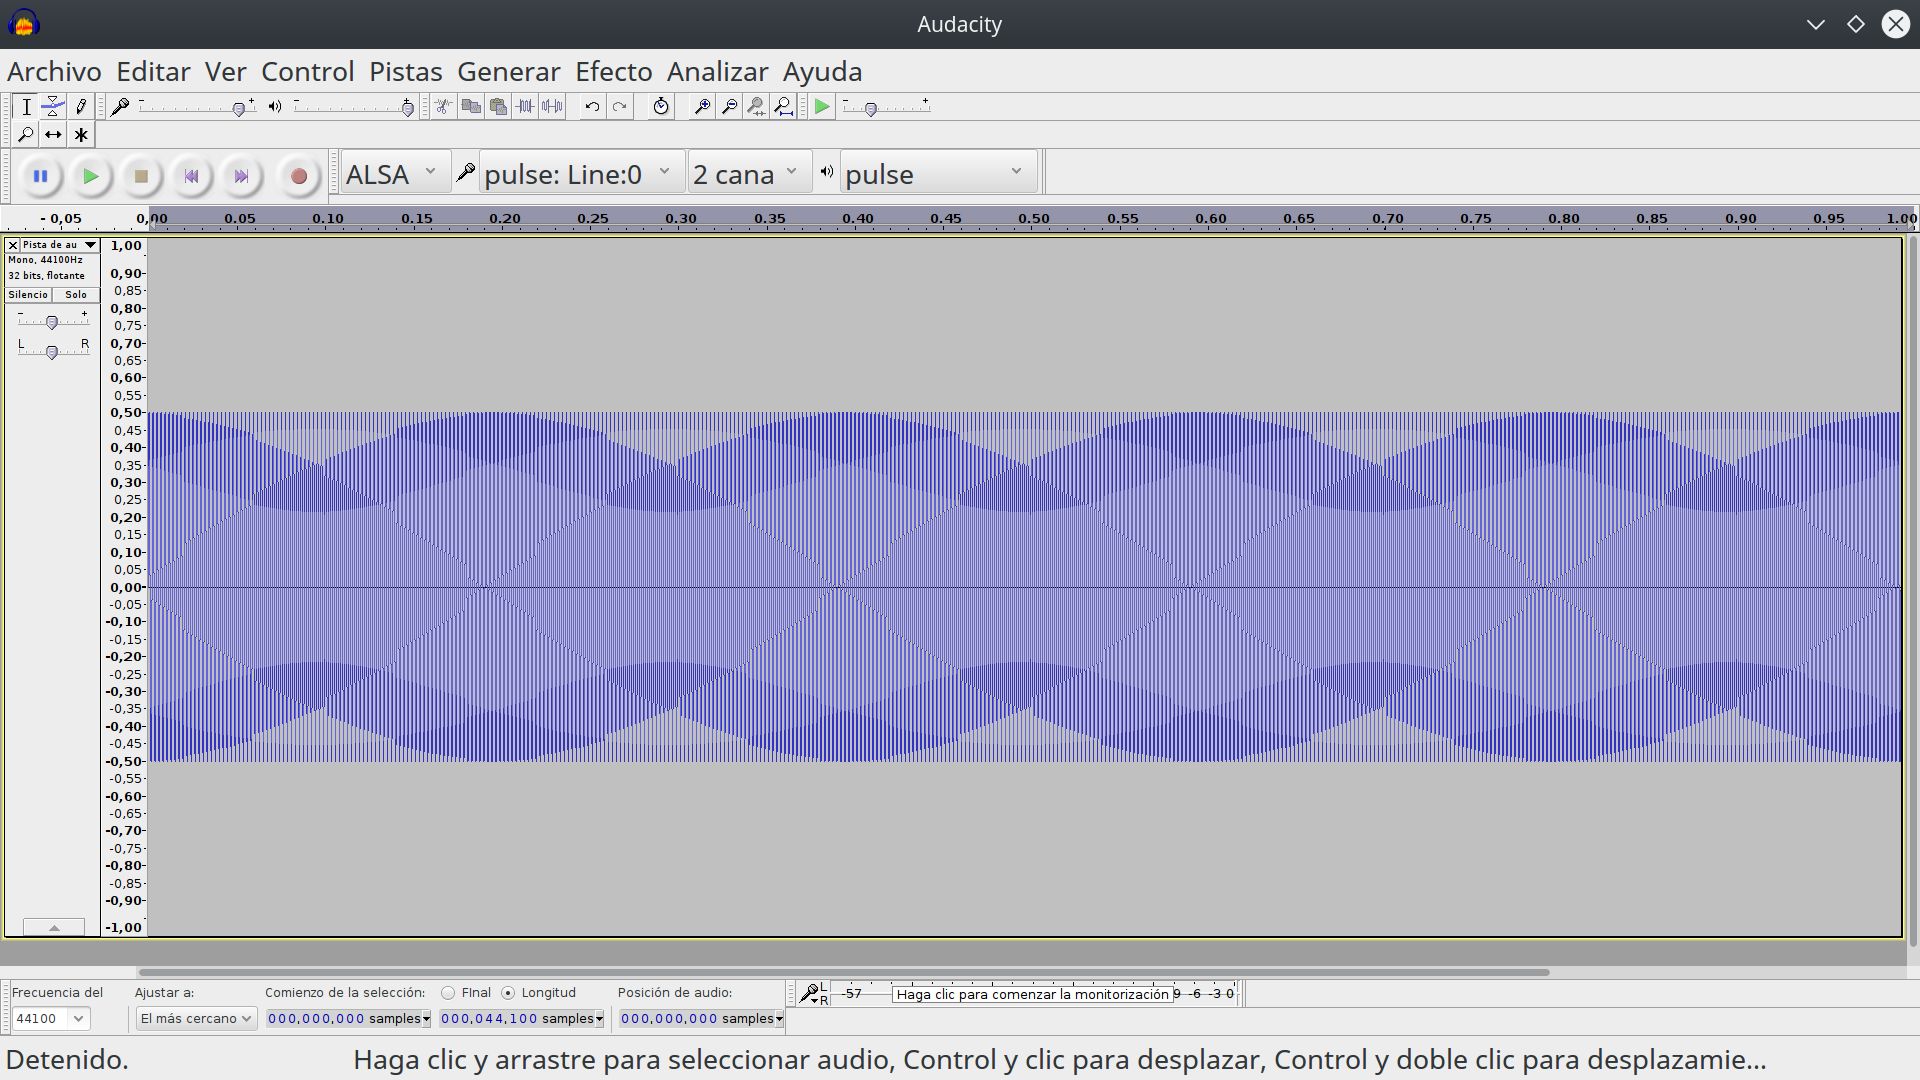Click the Trim audio icon
The height and width of the screenshot is (1080, 1920).
[x=525, y=107]
